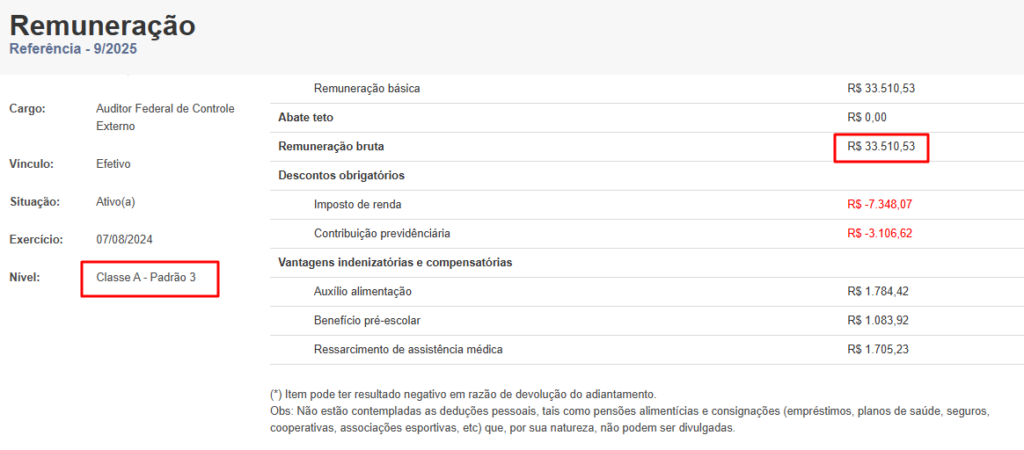Select the Efetivo vínculo value
The image size is (1024, 450).
[113, 164]
